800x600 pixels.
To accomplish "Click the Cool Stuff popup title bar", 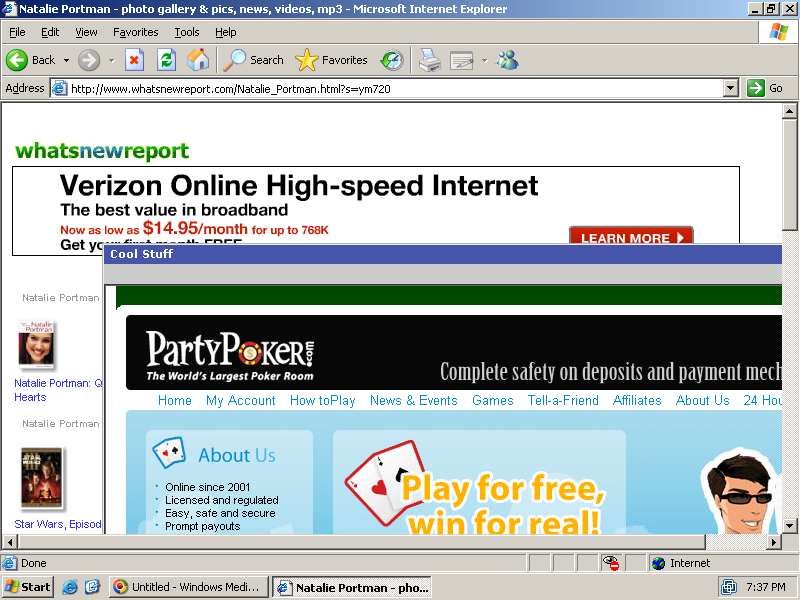I will click(442, 254).
